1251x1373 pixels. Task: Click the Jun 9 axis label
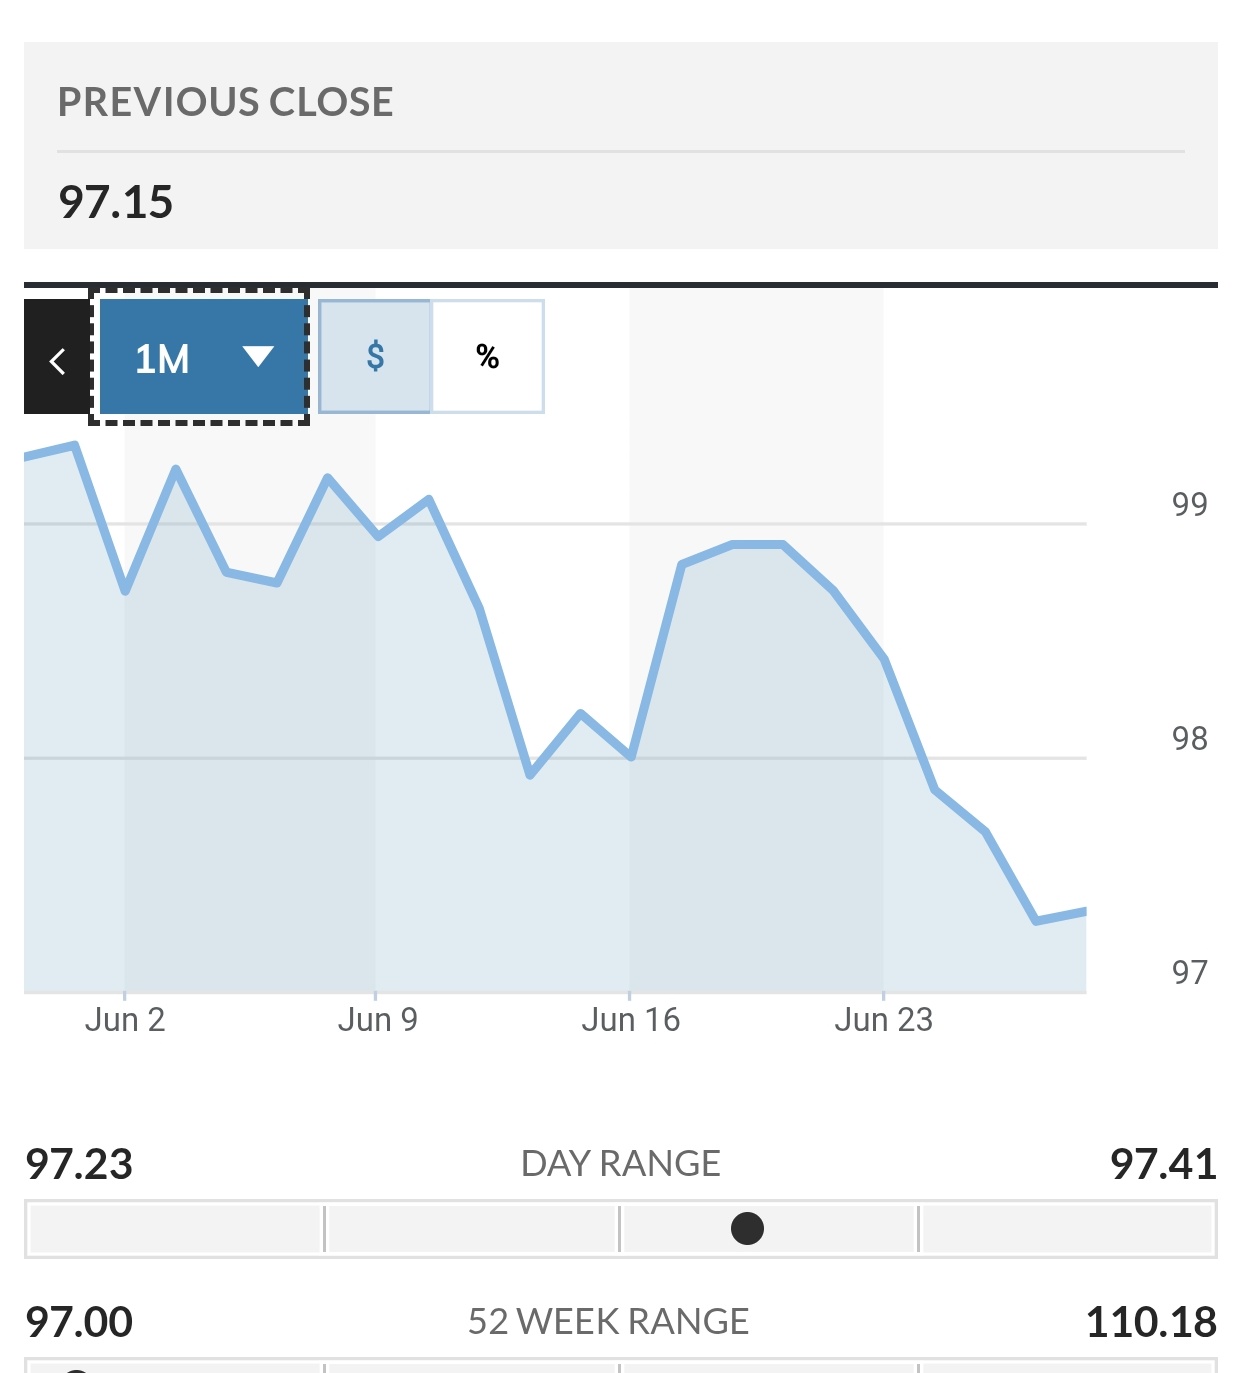(x=377, y=1020)
